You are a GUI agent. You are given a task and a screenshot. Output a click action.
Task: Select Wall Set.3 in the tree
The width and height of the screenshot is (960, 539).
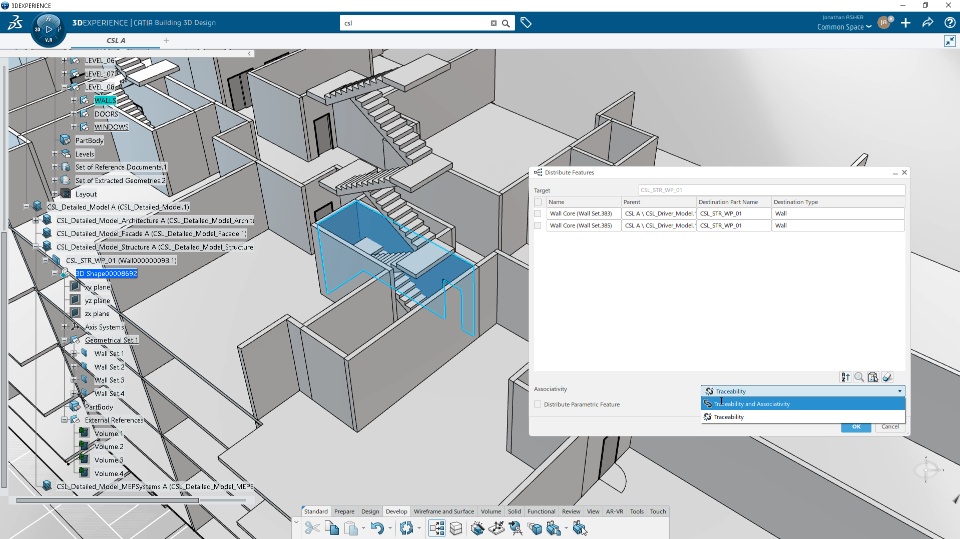coord(109,380)
